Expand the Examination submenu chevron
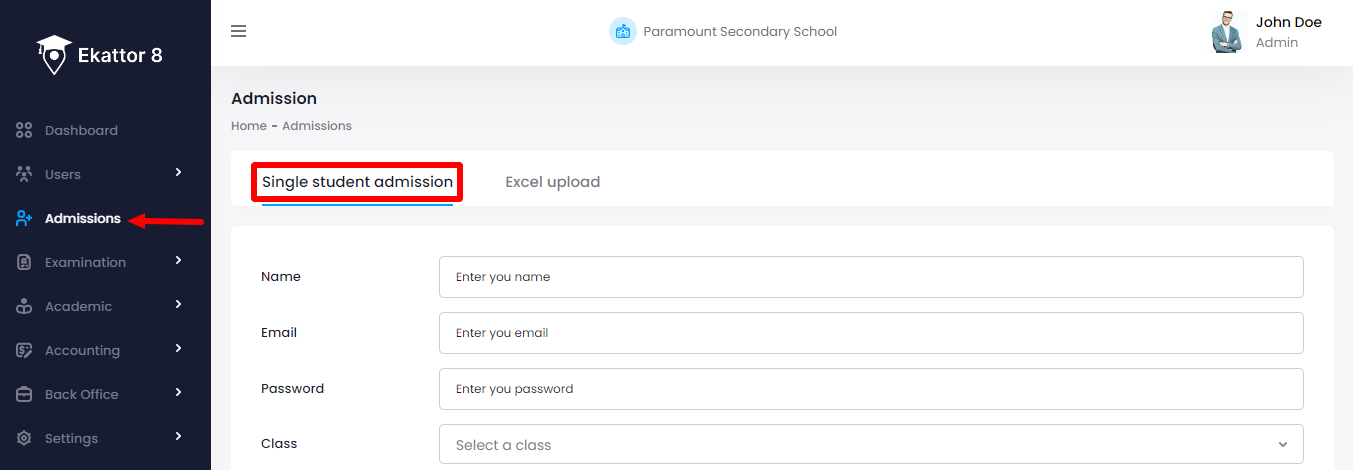Viewport: 1353px width, 470px height. [x=179, y=261]
